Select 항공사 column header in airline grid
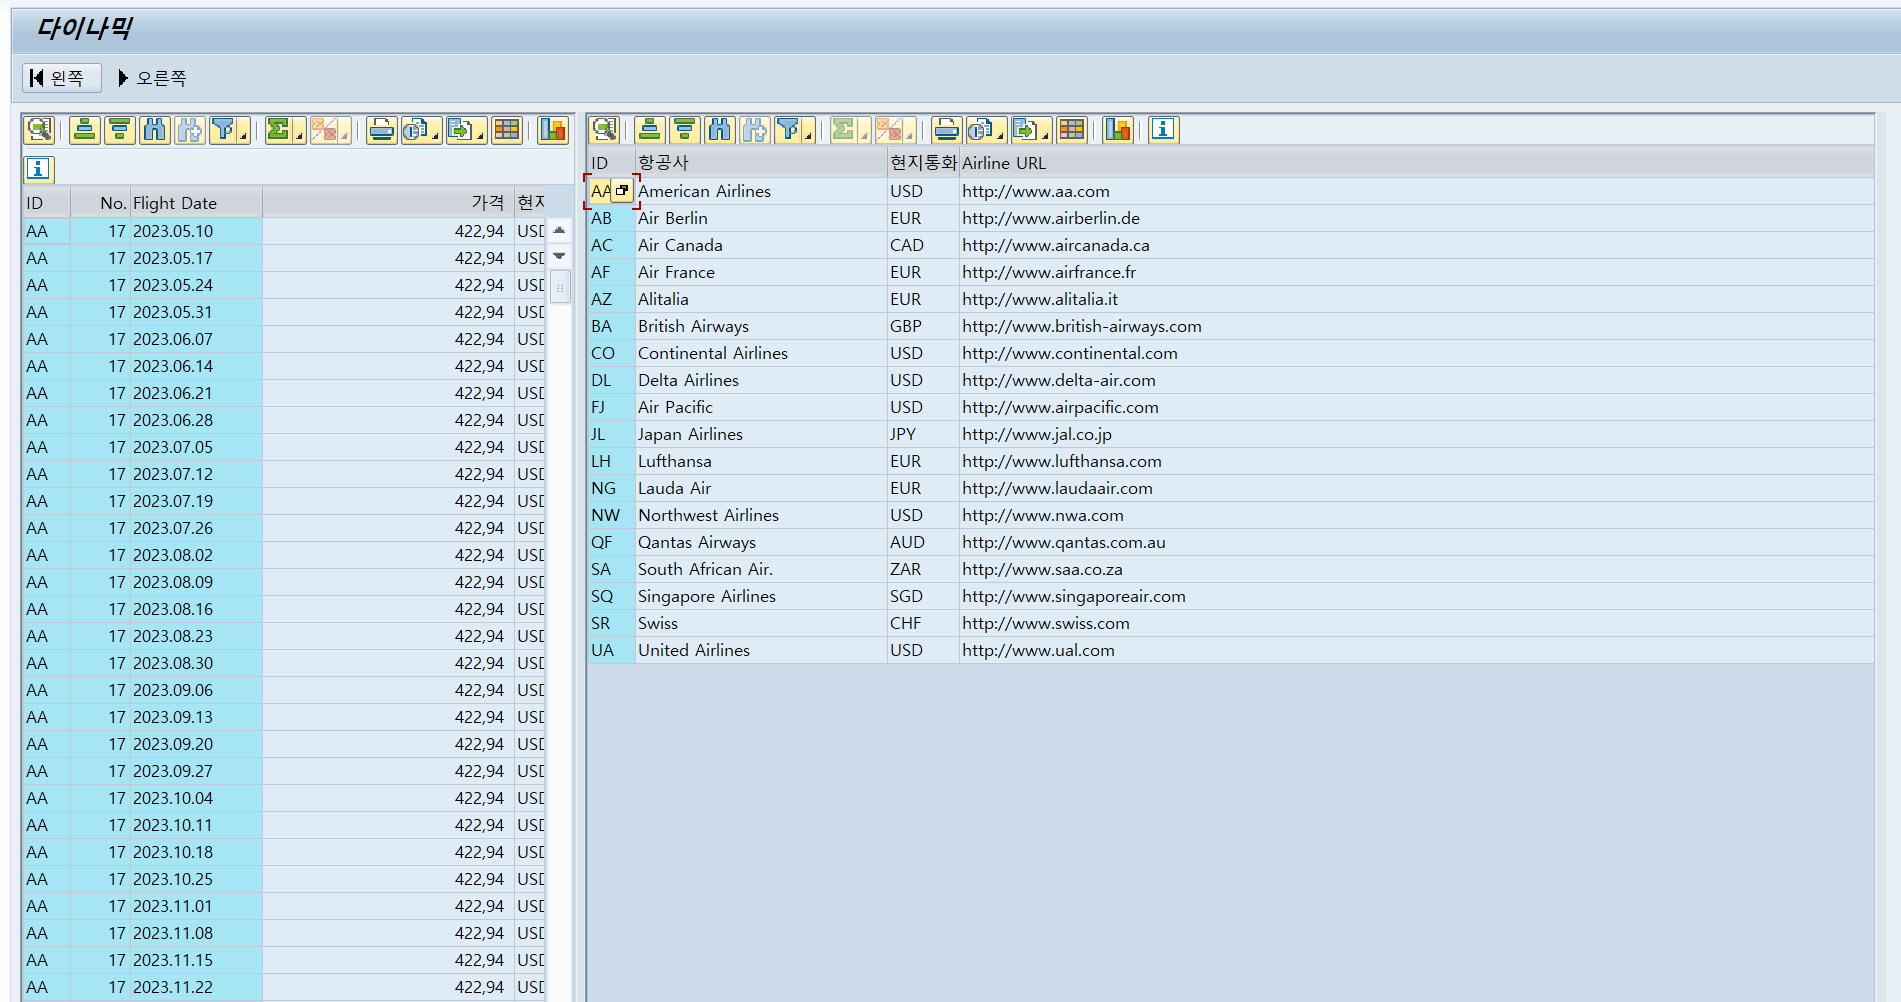1901x1002 pixels. point(761,163)
